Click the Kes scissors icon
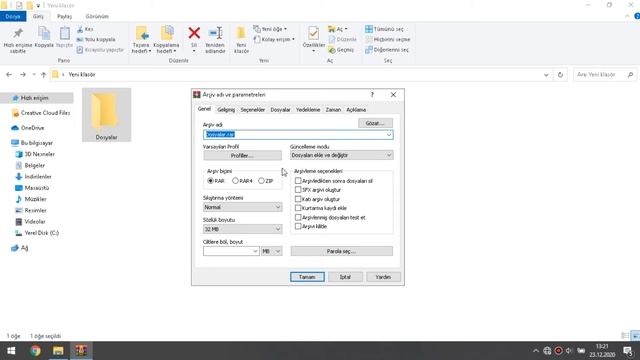 click(80, 29)
